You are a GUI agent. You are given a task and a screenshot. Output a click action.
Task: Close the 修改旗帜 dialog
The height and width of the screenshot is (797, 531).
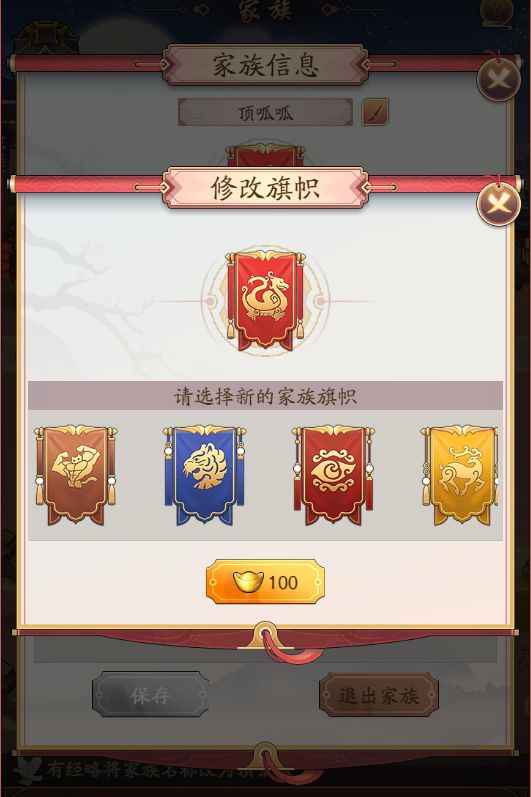coord(498,204)
